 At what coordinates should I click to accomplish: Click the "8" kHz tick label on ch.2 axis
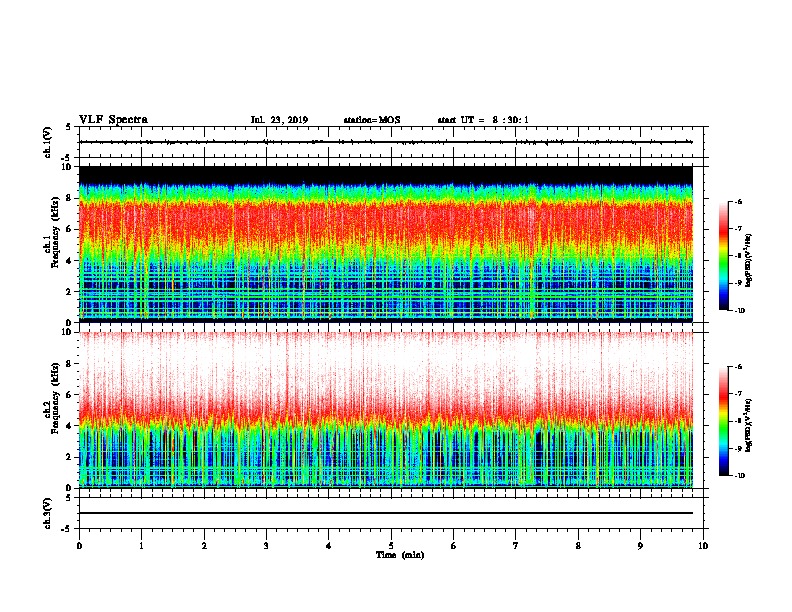[x=69, y=364]
